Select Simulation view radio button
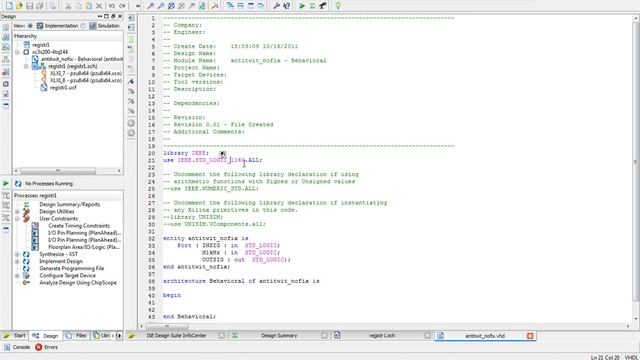 [x=83, y=26]
